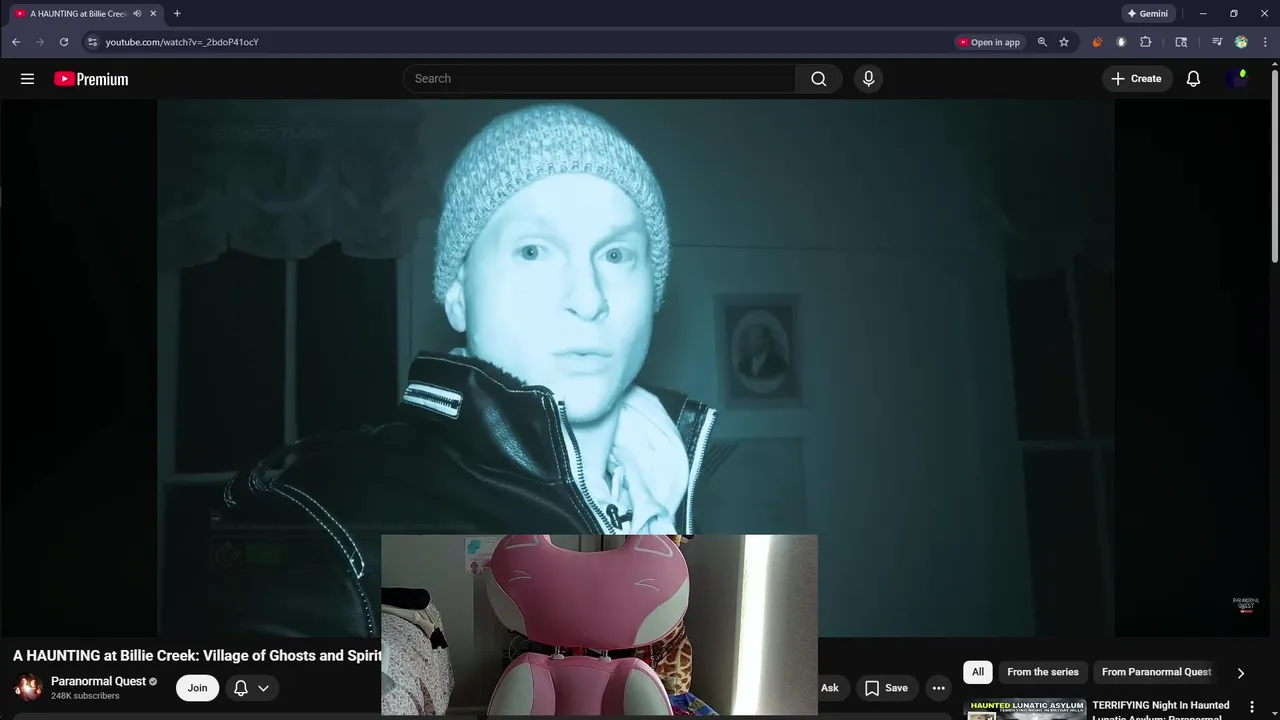Click the 248K subscribers text

pos(85,696)
